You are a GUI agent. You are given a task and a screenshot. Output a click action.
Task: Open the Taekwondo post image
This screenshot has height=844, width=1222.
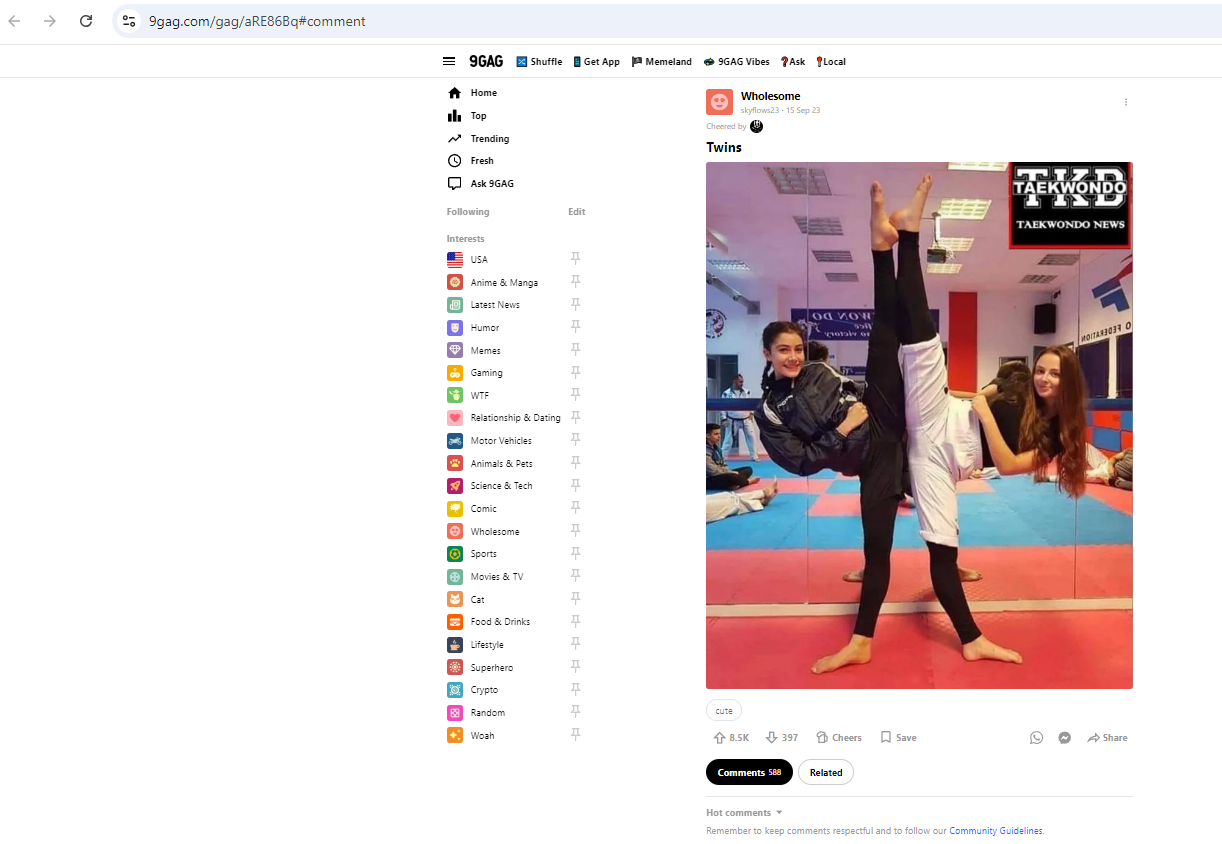pyautogui.click(x=918, y=425)
